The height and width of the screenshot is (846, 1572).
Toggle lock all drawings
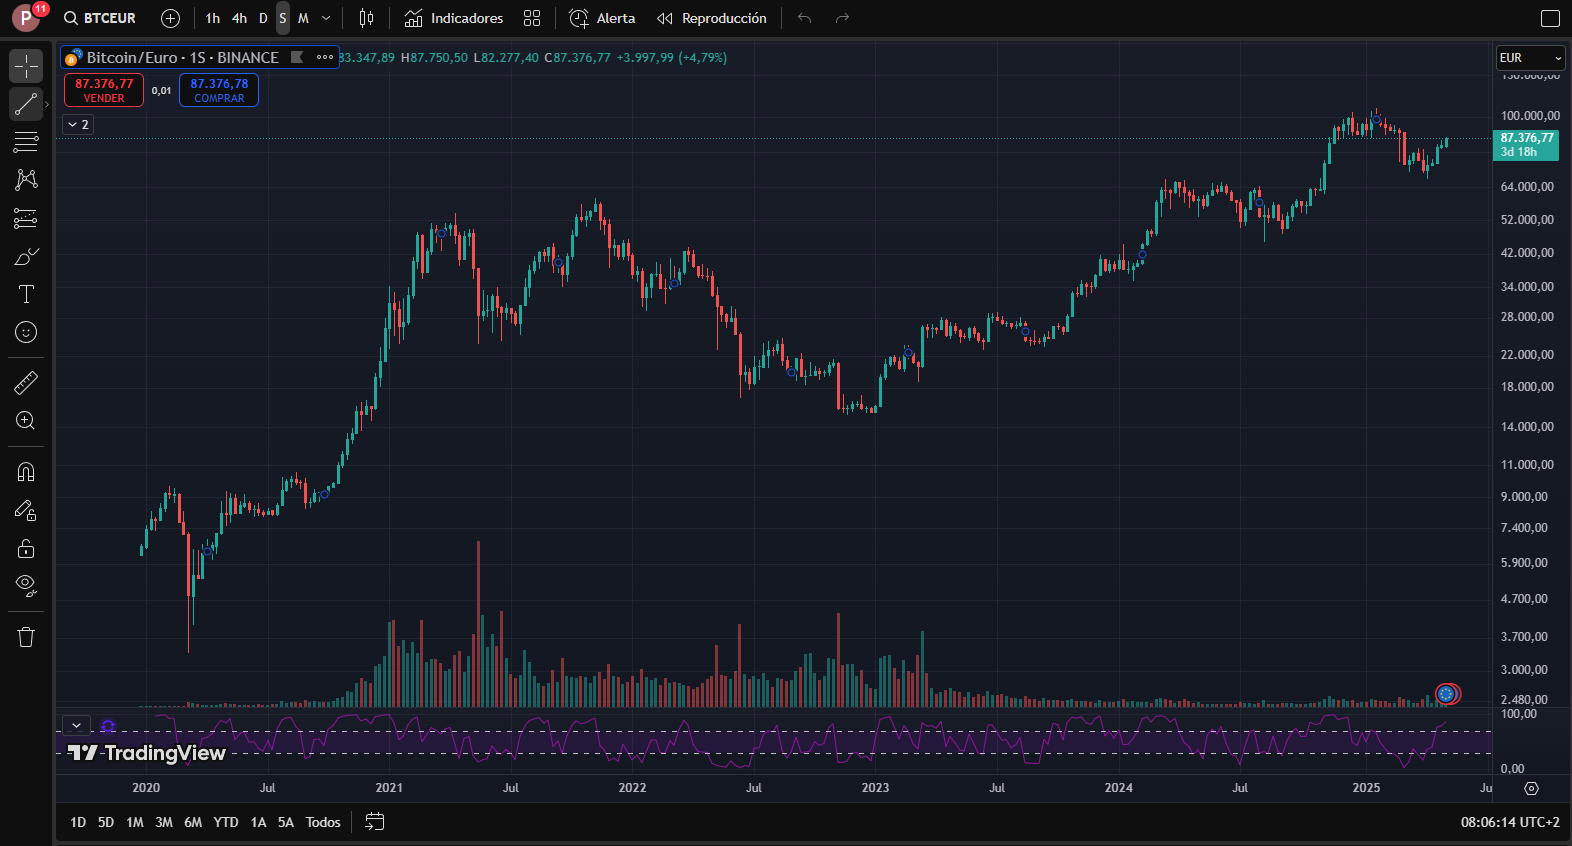(x=26, y=548)
